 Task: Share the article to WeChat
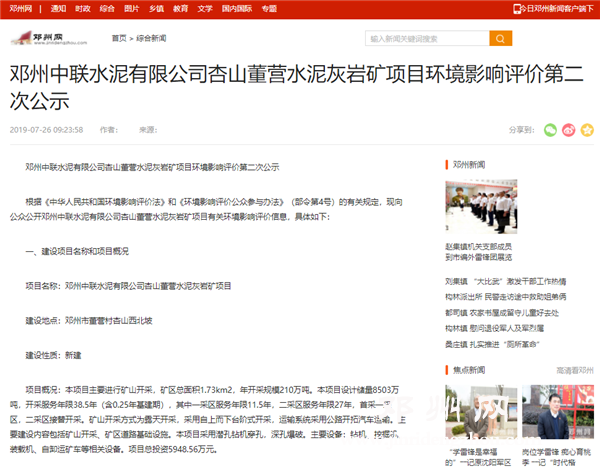[x=550, y=130]
